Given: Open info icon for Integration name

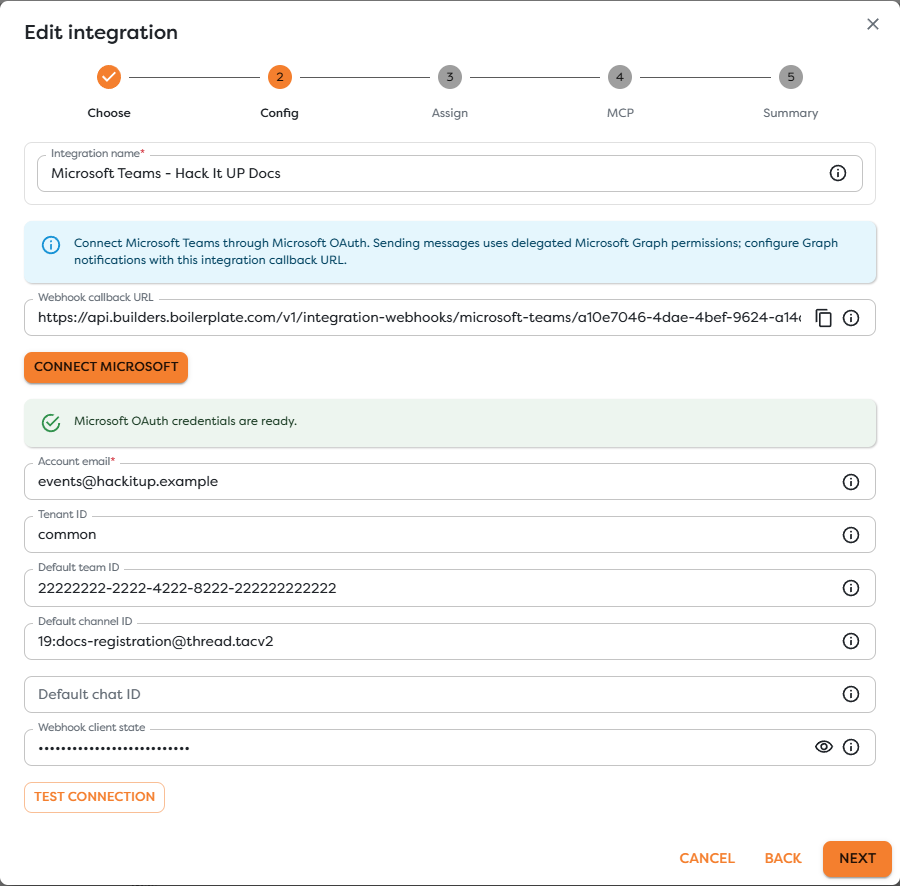Looking at the screenshot, I should click(837, 173).
